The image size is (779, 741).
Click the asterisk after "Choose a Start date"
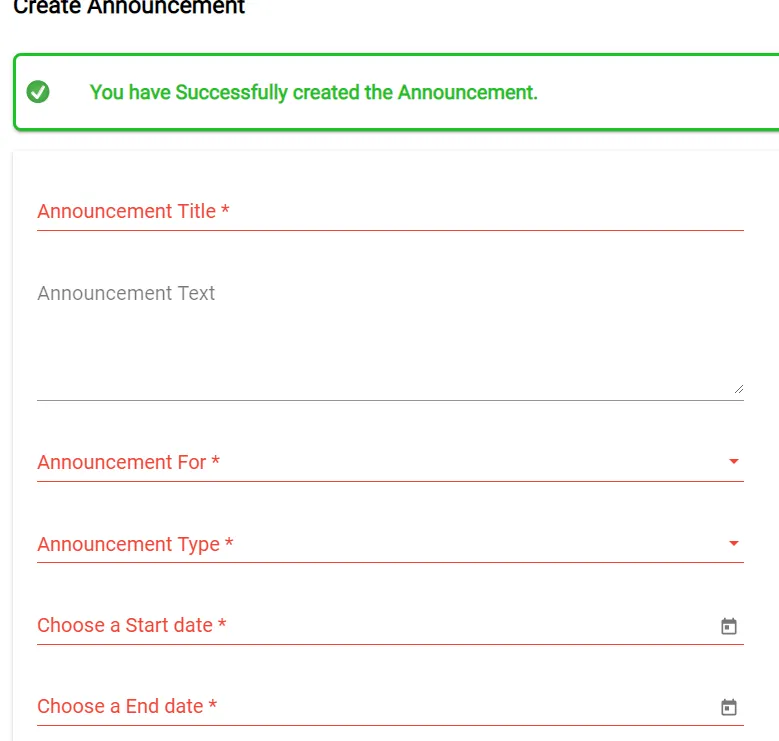click(222, 625)
